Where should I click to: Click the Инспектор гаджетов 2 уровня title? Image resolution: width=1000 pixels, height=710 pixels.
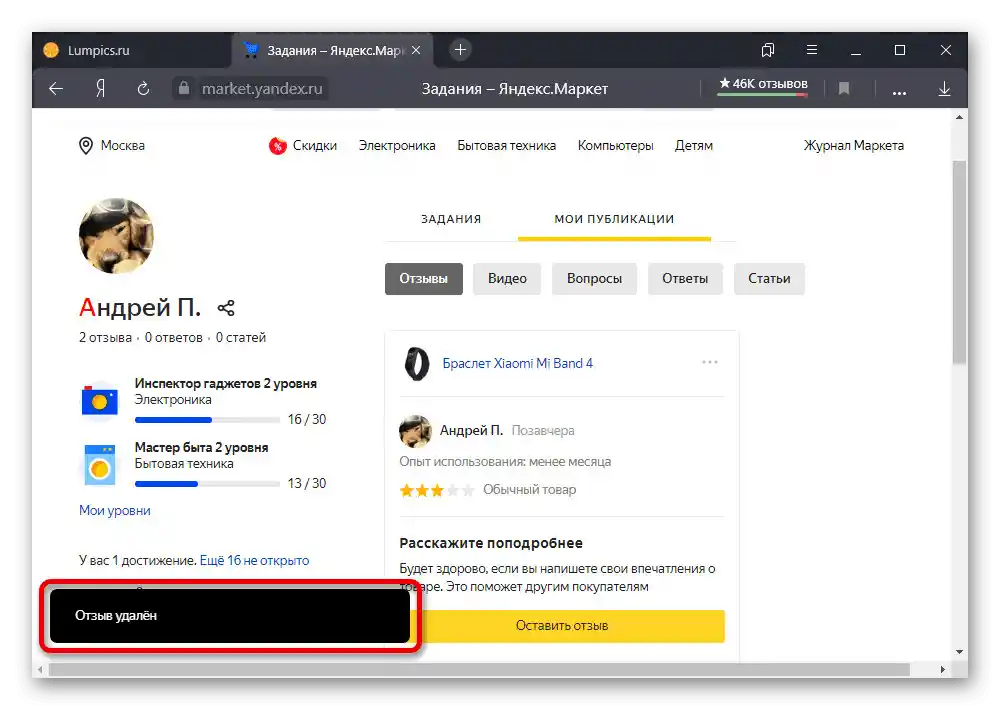[226, 383]
